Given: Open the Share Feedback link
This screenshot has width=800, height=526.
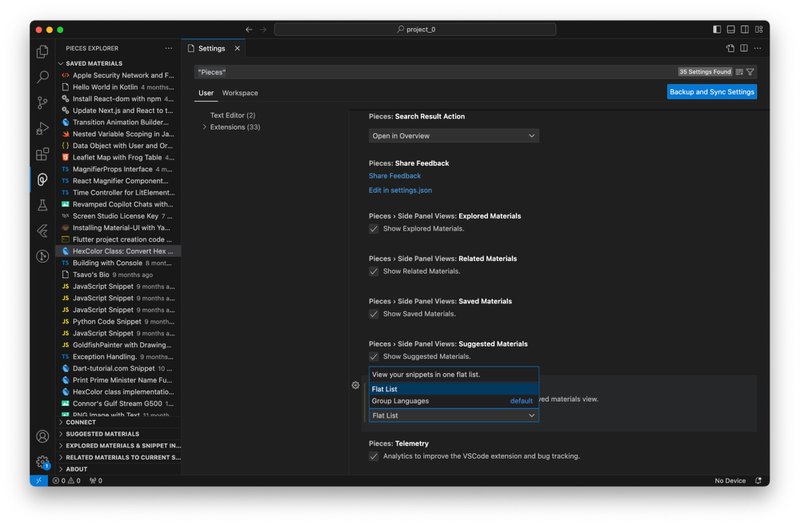Looking at the screenshot, I should (x=395, y=176).
